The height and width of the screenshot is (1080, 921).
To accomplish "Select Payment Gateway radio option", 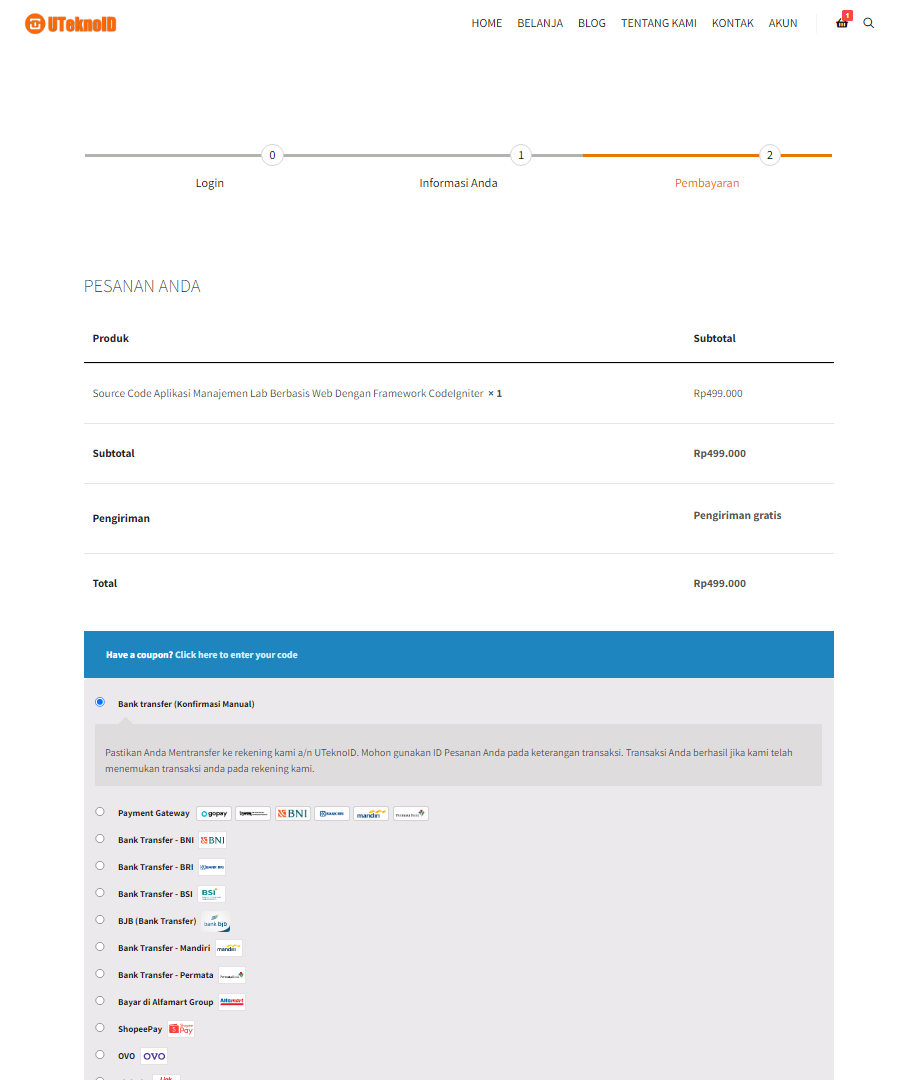I will [100, 811].
